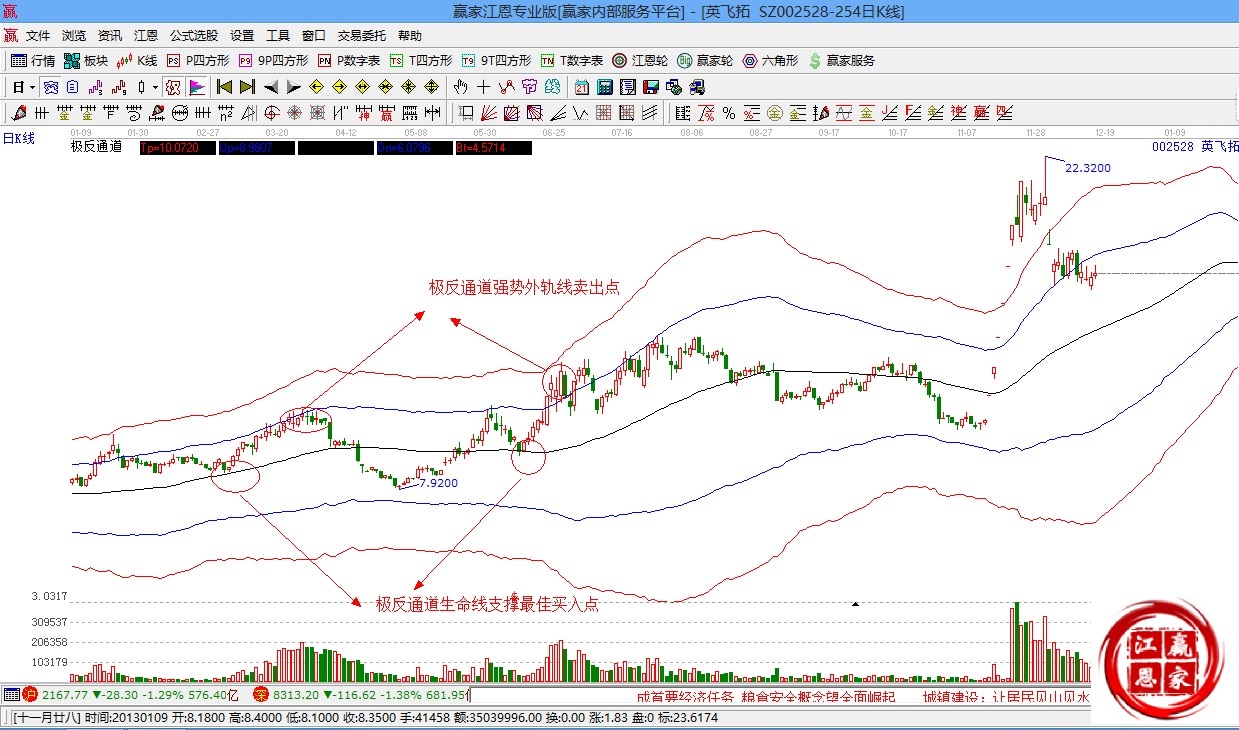
Task: Open the 公式选股 menu
Action: [193, 35]
